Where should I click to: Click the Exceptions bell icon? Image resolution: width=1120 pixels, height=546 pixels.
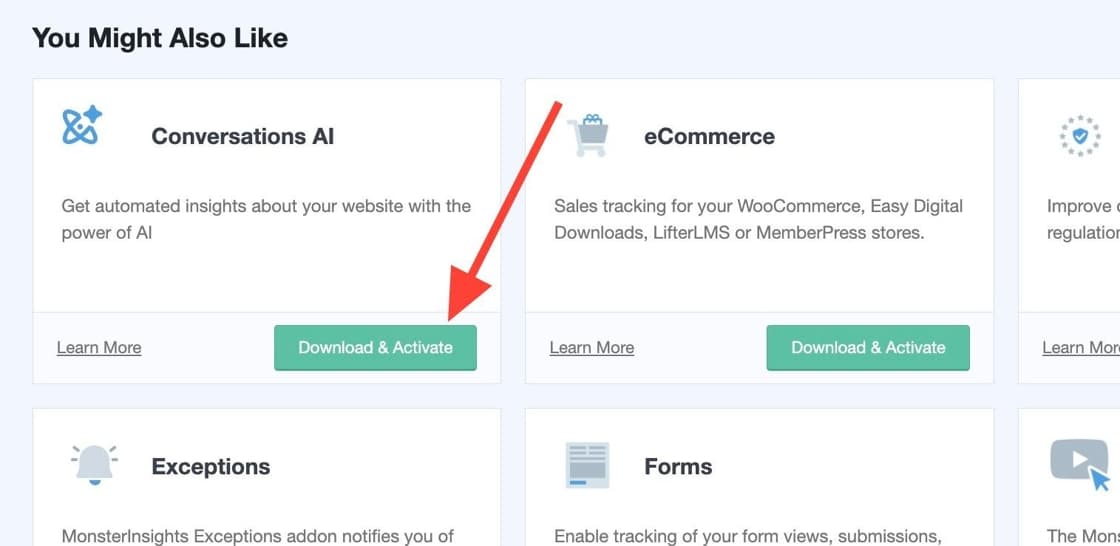pos(94,465)
